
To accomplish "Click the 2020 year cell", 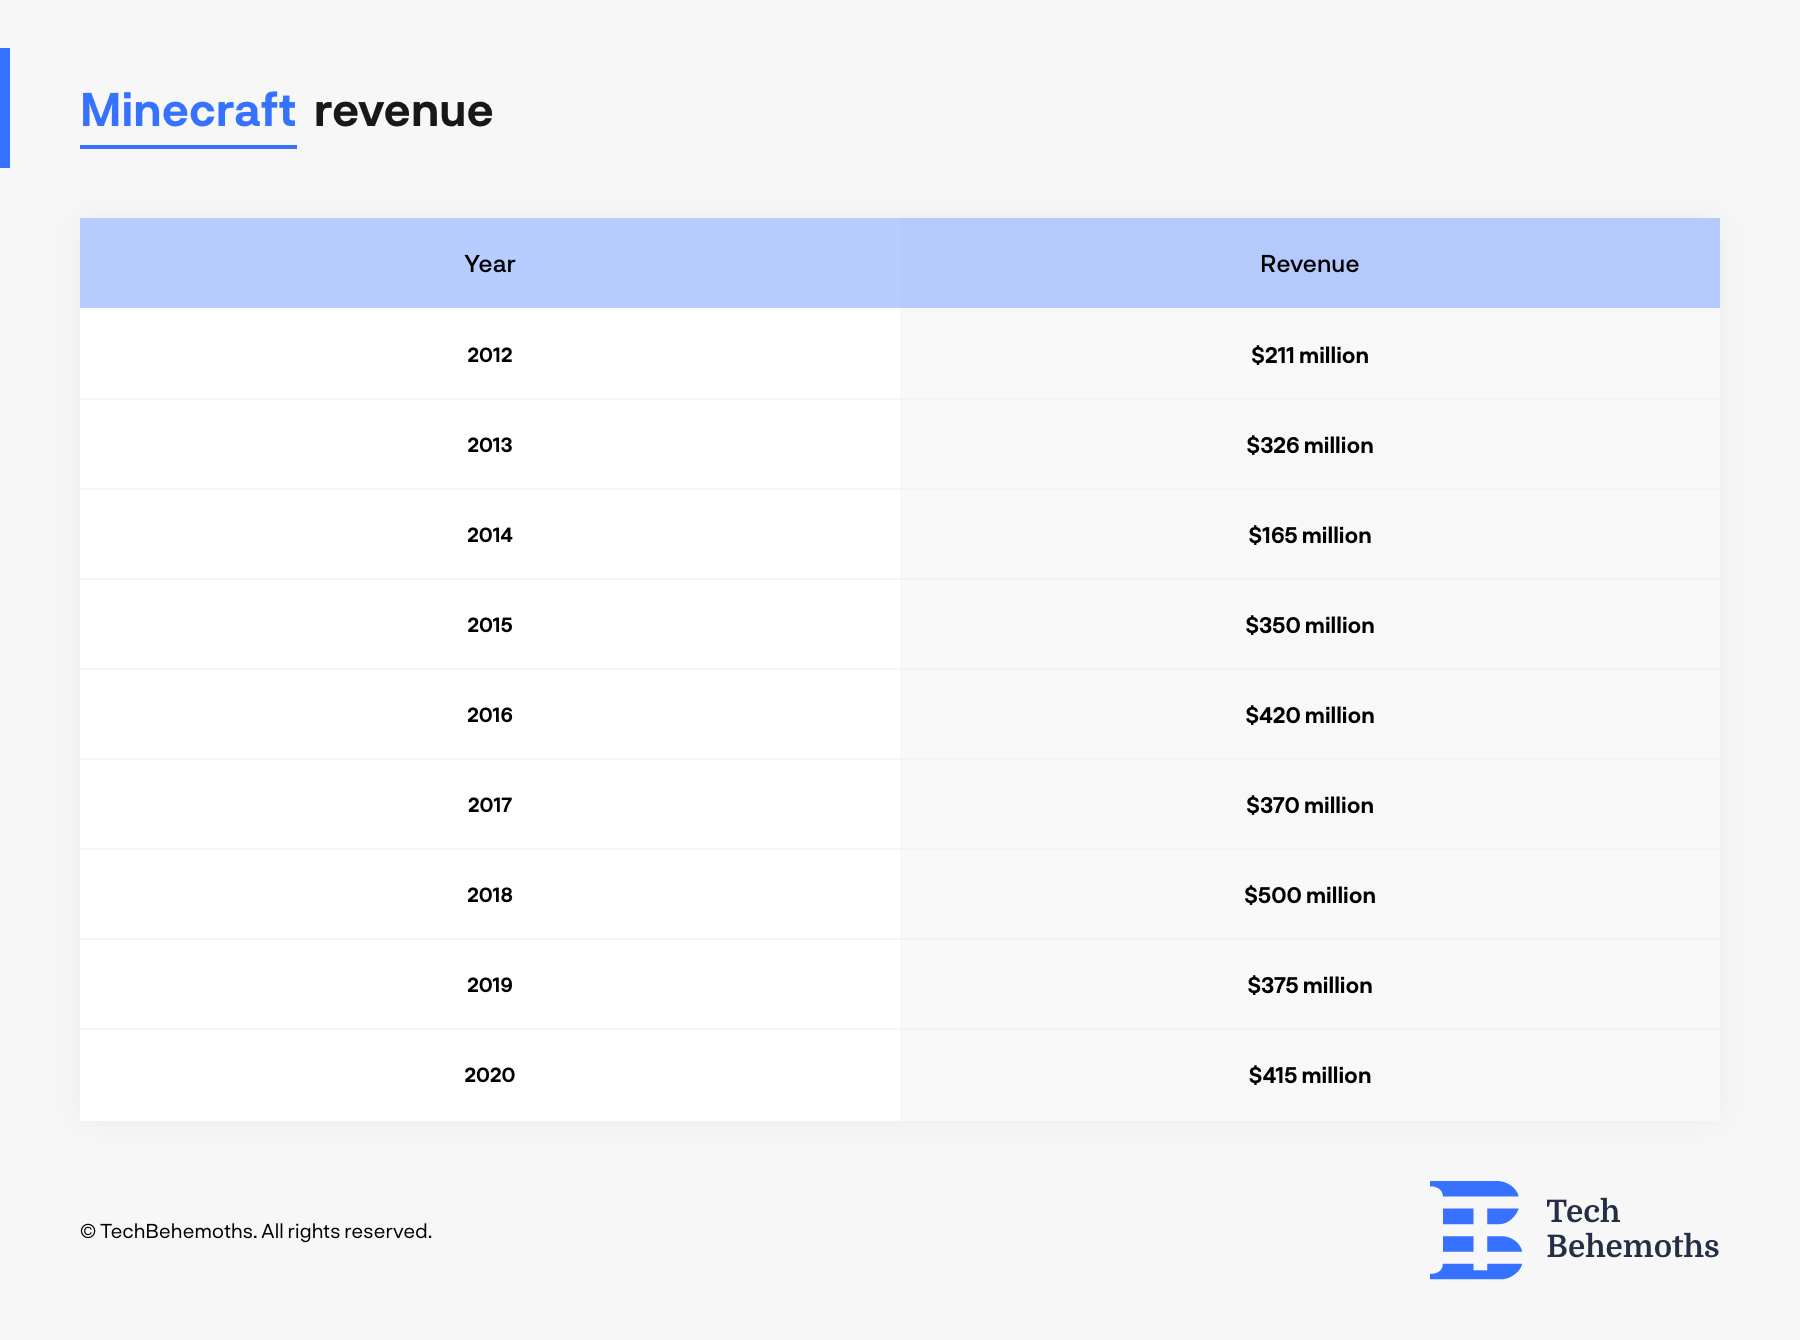I will (x=490, y=1075).
